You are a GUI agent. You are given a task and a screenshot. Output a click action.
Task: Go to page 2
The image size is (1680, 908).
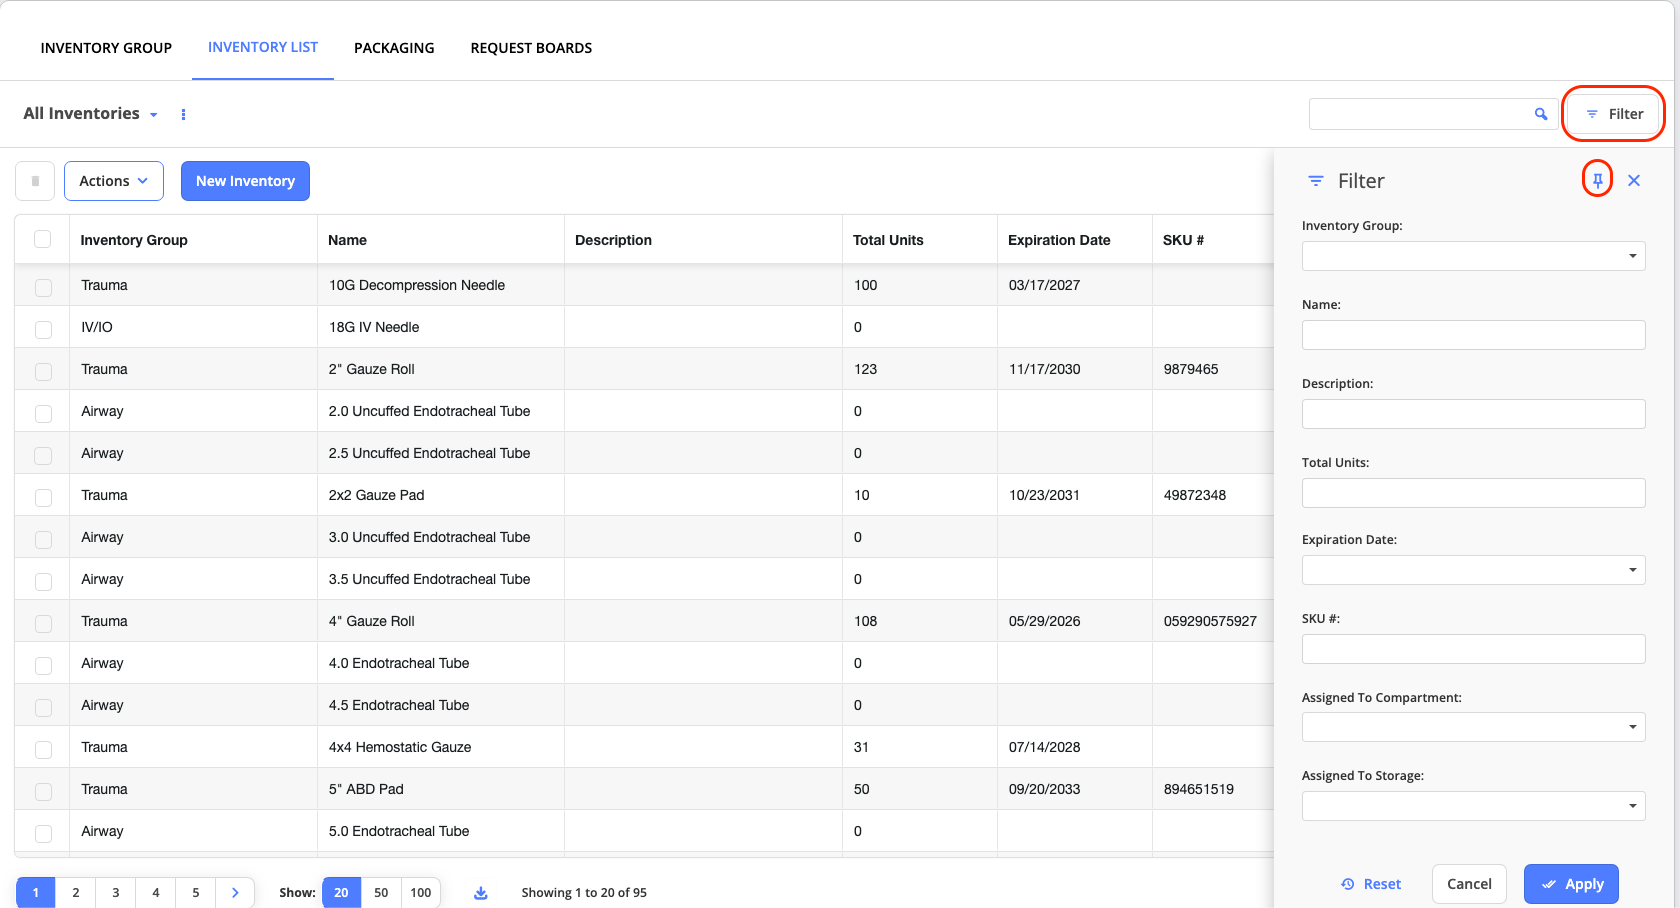point(76,892)
